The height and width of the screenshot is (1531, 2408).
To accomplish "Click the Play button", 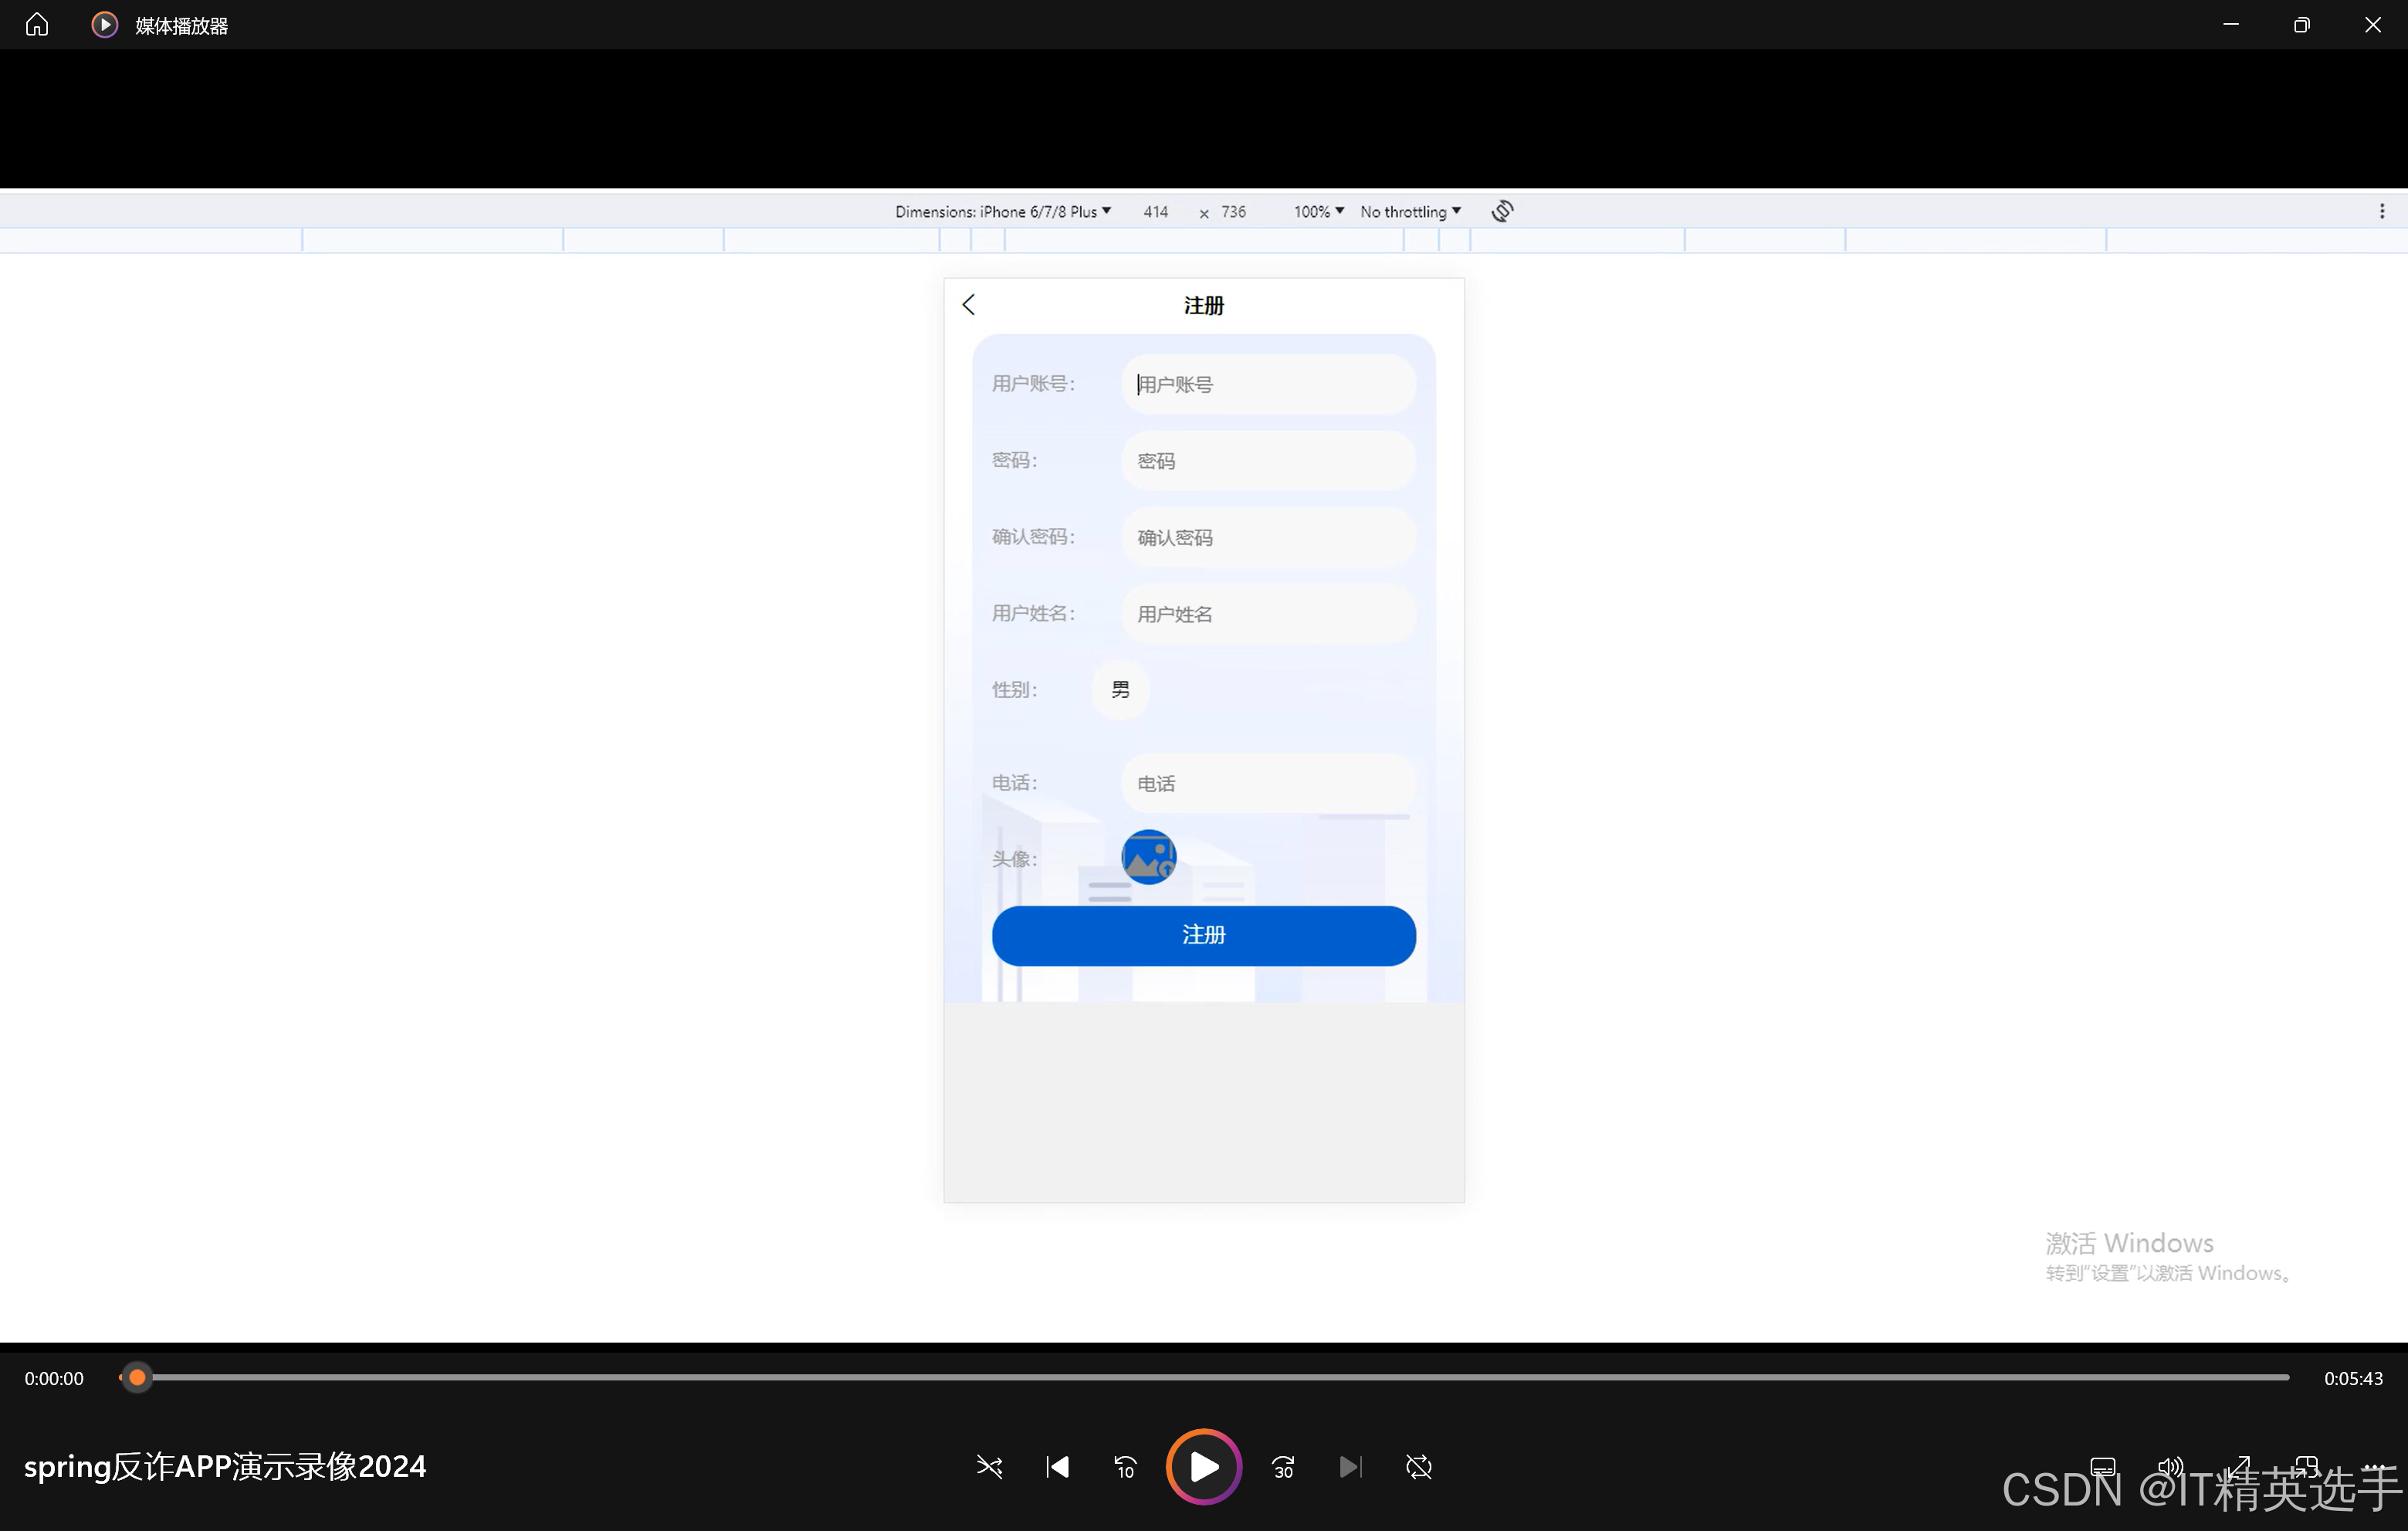I will 1204,1466.
